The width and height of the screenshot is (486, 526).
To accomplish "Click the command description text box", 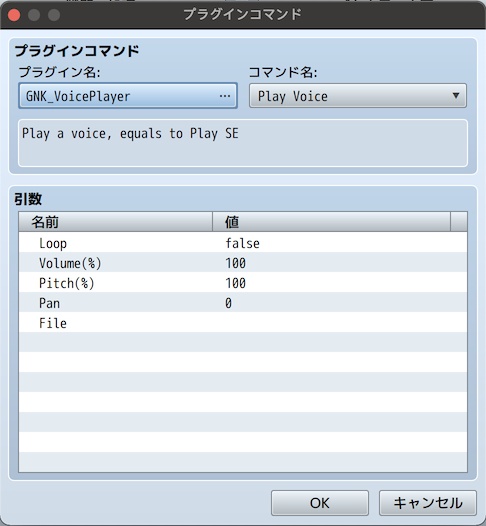I will click(x=243, y=143).
